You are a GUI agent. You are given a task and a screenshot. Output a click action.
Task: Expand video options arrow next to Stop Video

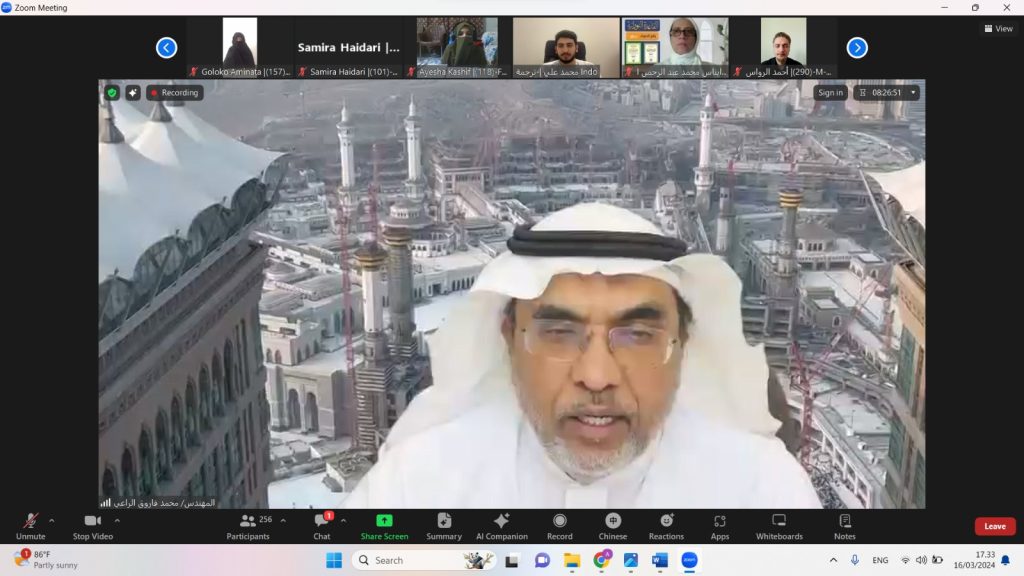coord(117,520)
